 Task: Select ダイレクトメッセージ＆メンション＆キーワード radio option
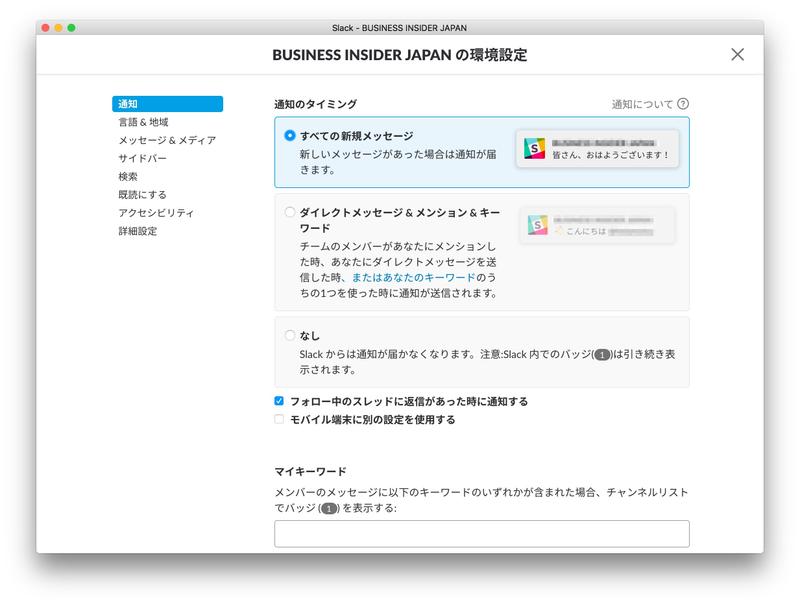[x=290, y=212]
